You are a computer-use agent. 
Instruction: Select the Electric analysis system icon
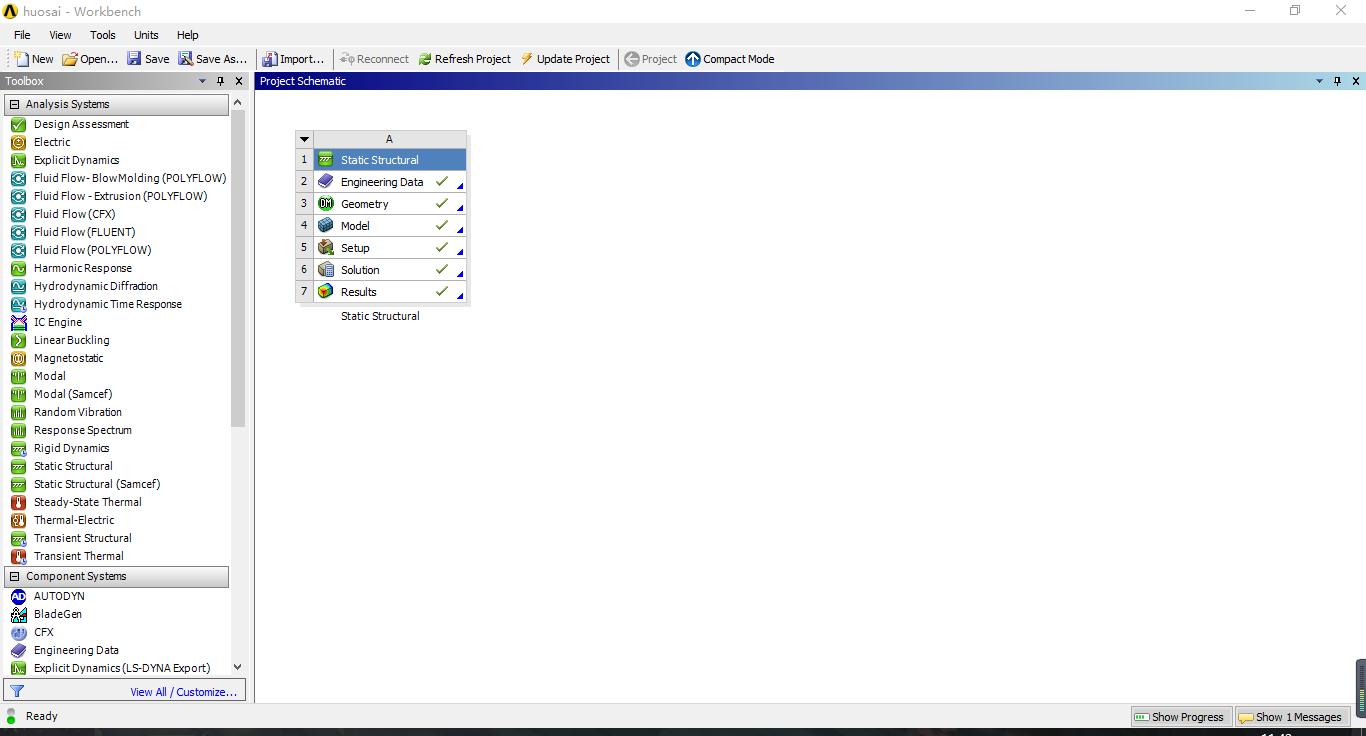click(x=18, y=142)
